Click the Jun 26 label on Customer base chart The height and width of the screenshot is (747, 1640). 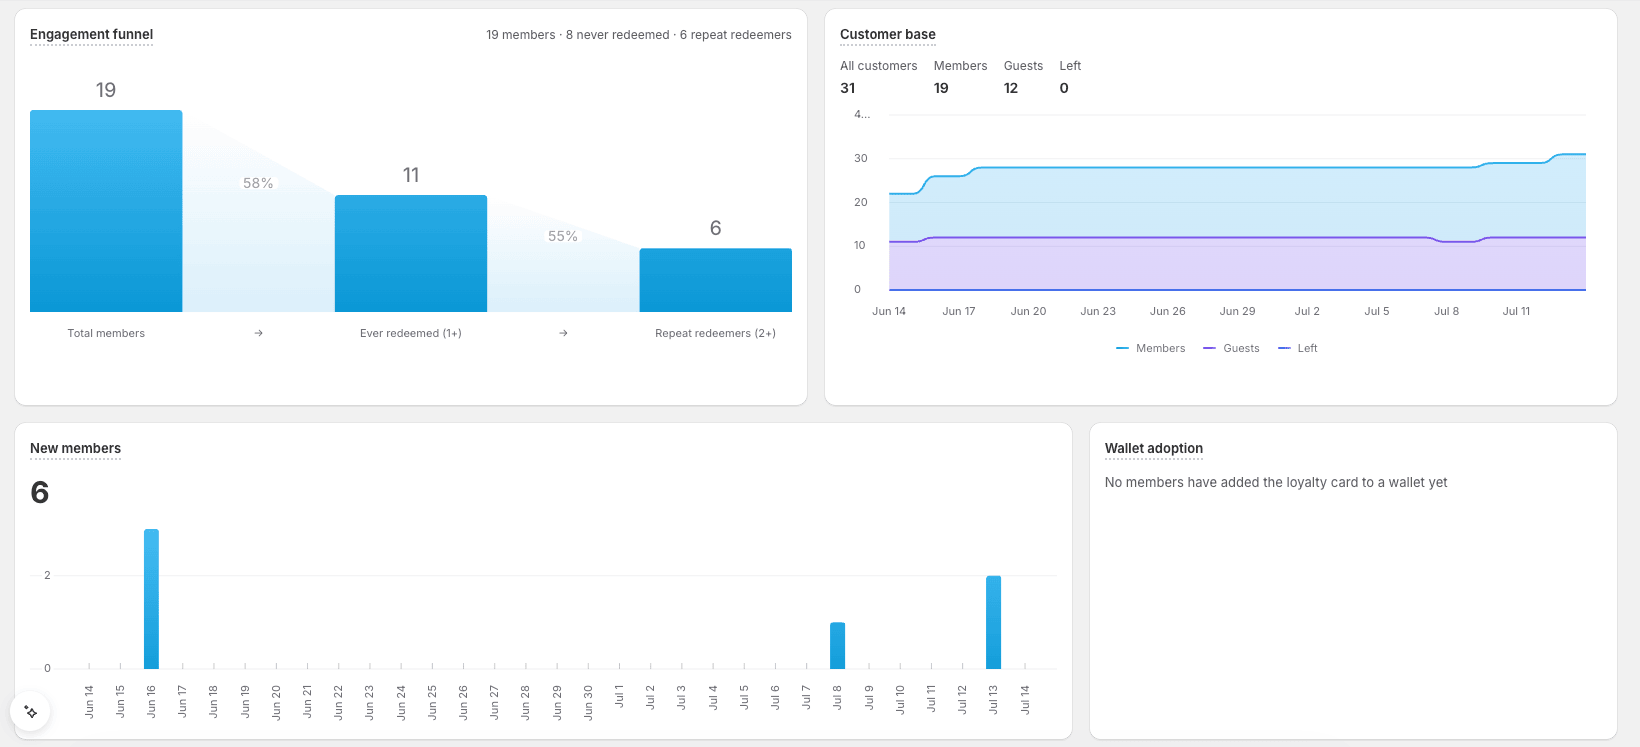(x=1168, y=311)
